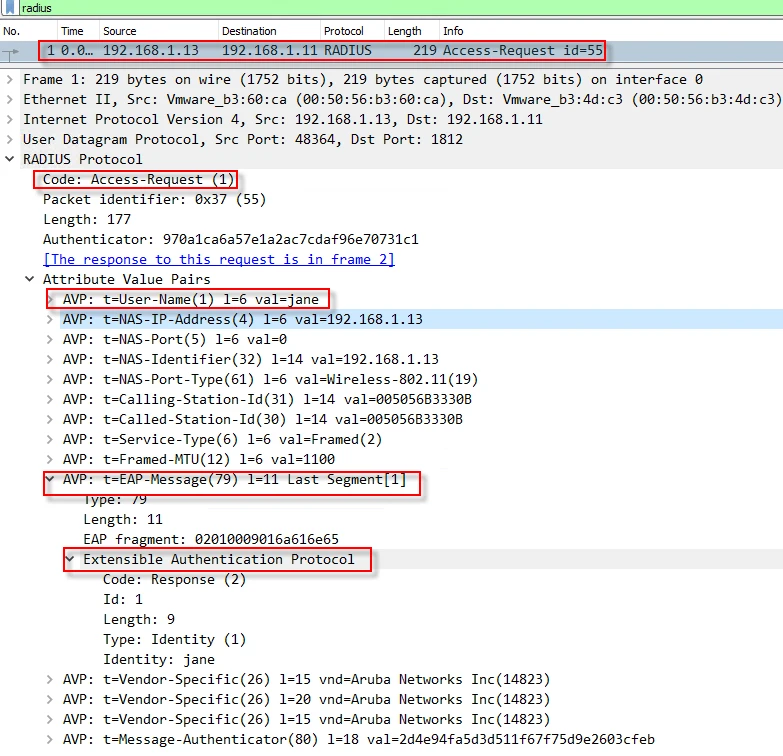The image size is (783, 756).
Task: Select the Access-Request id=55 packet row
Action: coord(320,50)
